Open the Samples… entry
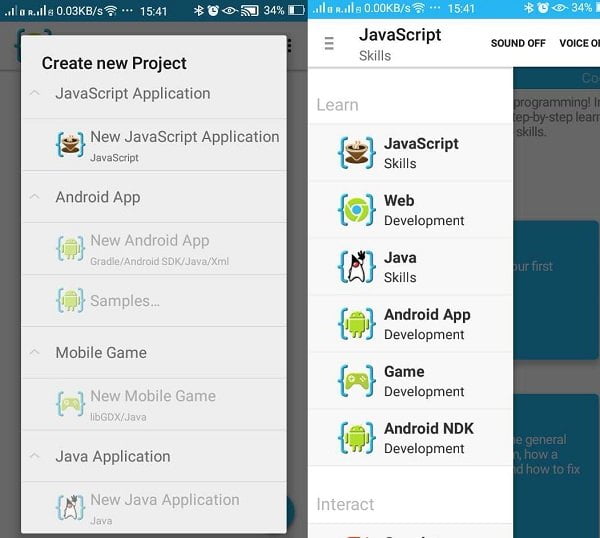The height and width of the screenshot is (538, 600). [155, 300]
